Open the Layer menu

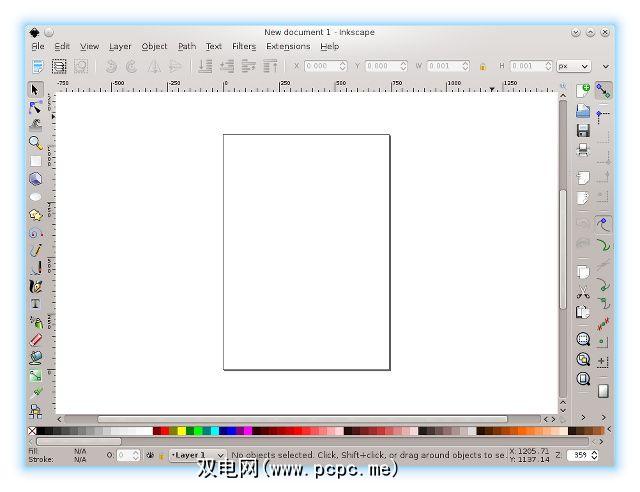[x=120, y=47]
